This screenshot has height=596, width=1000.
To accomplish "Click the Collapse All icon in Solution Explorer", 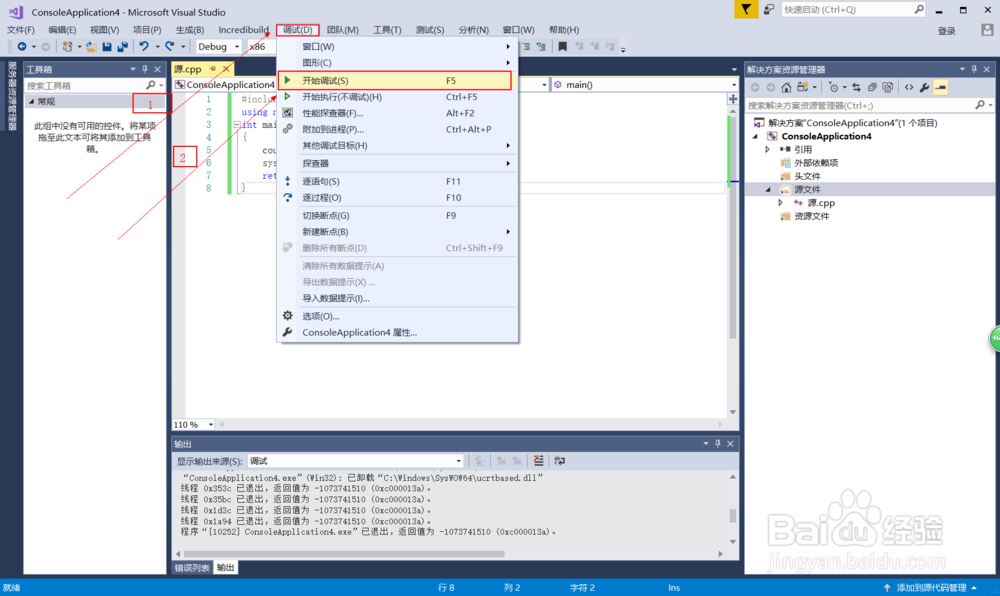I will point(872,87).
